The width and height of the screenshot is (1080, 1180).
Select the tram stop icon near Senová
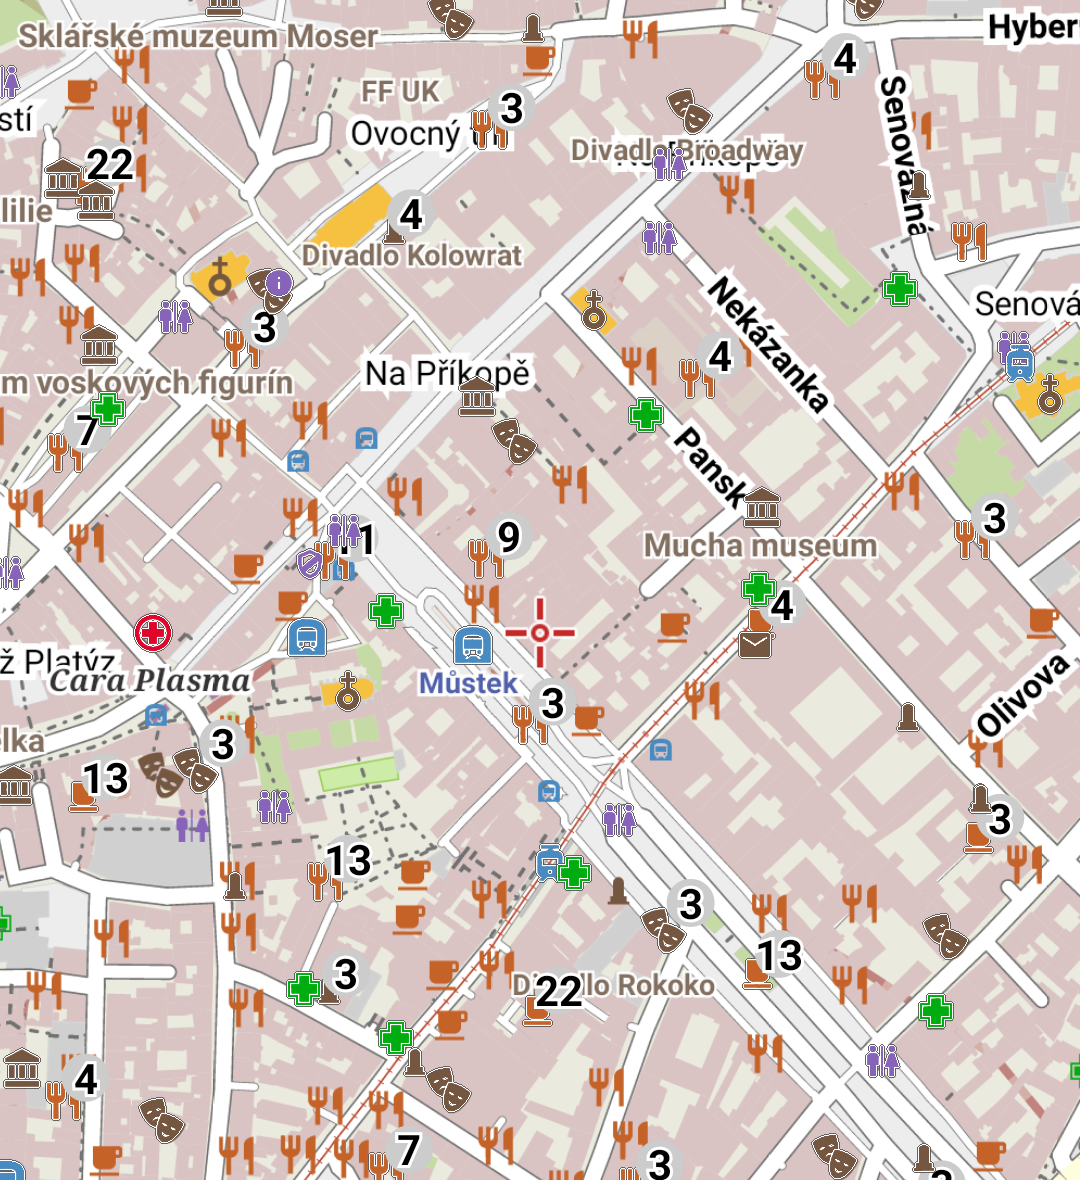pyautogui.click(x=1019, y=362)
